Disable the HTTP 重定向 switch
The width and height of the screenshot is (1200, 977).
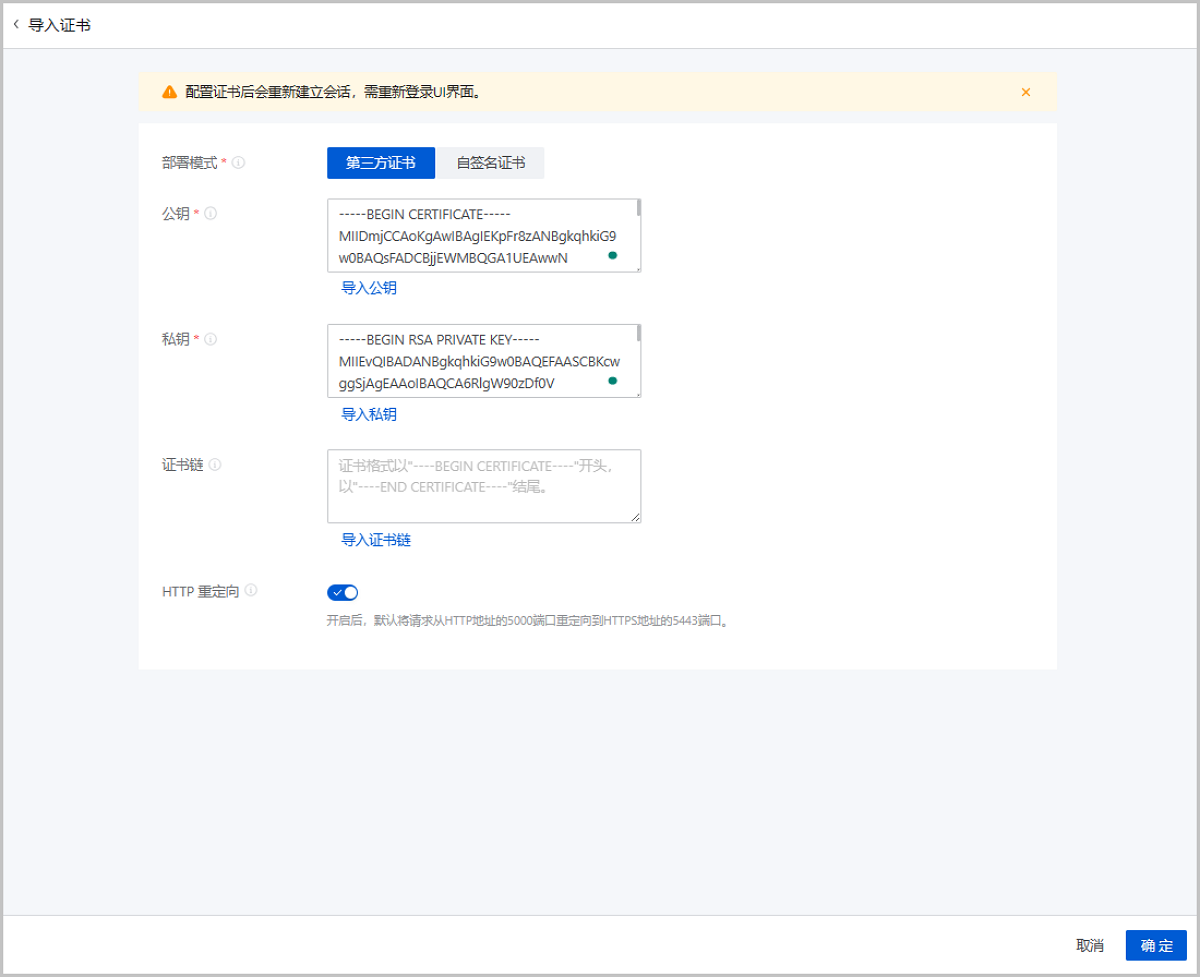tap(343, 592)
